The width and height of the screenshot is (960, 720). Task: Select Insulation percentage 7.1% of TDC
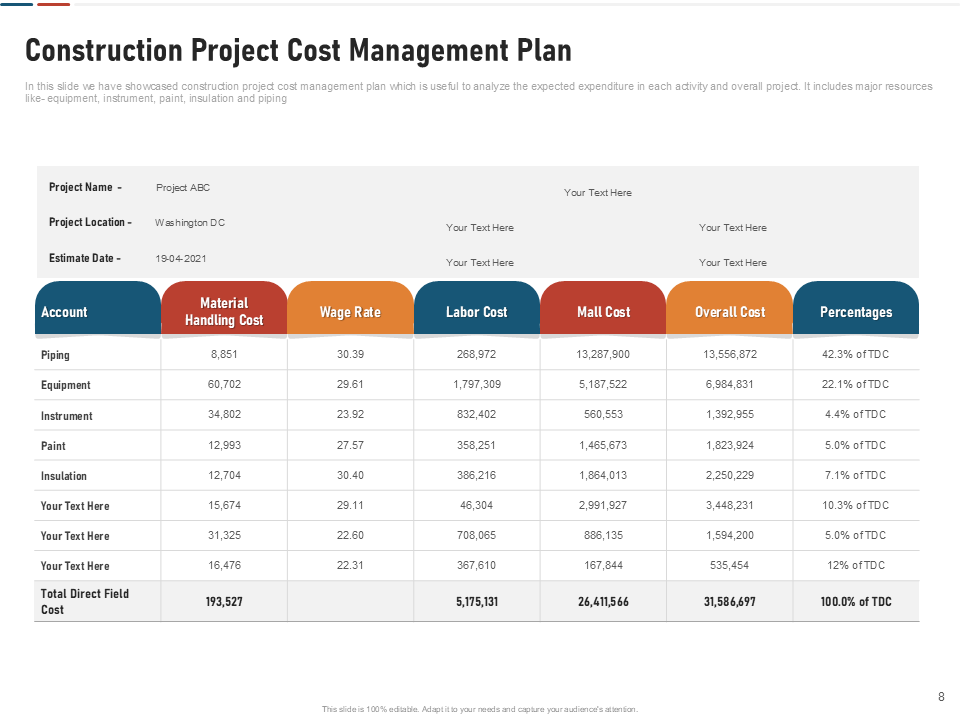[855, 475]
